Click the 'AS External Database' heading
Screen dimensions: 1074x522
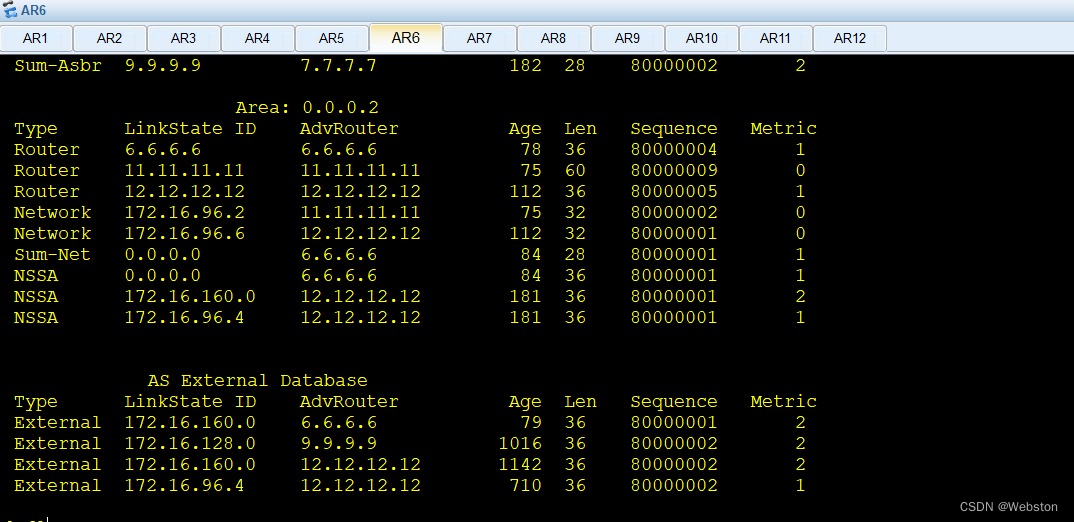coord(258,380)
